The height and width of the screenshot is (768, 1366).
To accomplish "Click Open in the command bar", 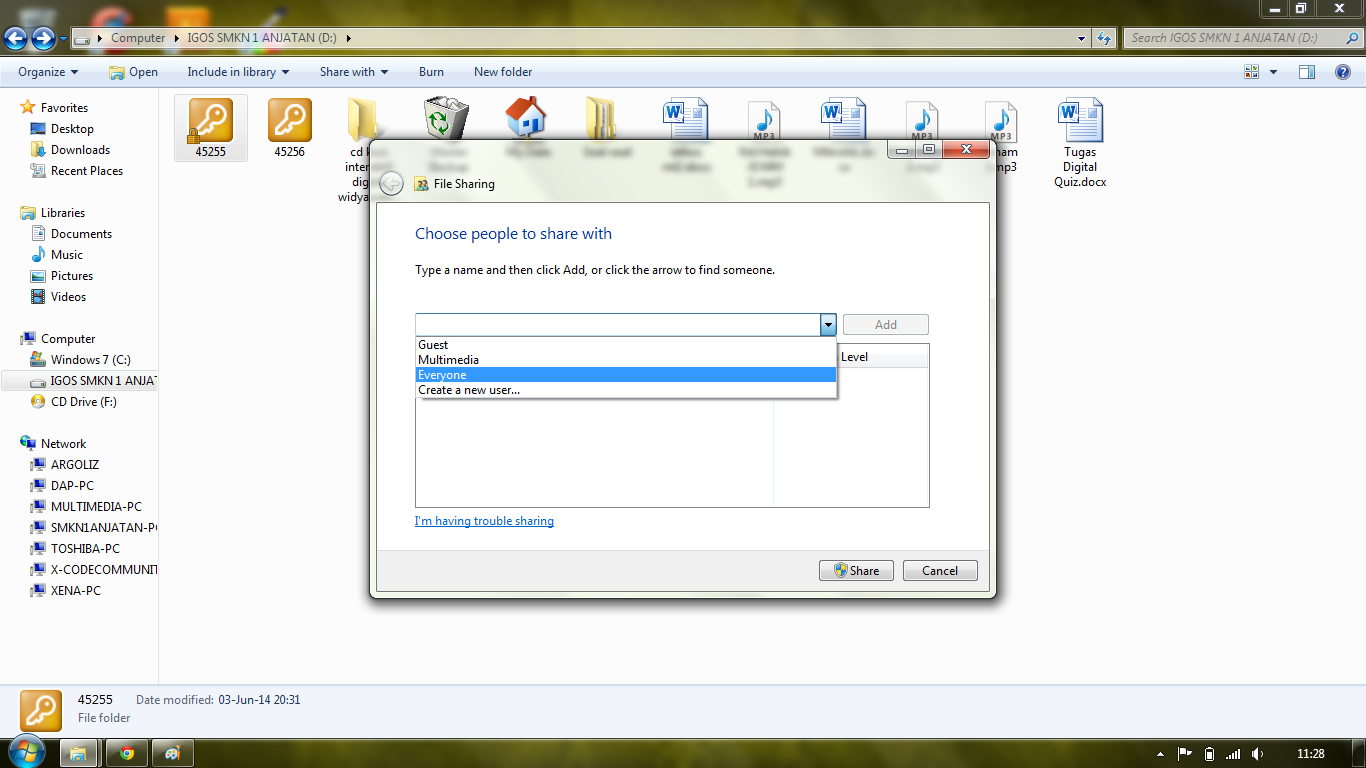I will pyautogui.click(x=133, y=72).
